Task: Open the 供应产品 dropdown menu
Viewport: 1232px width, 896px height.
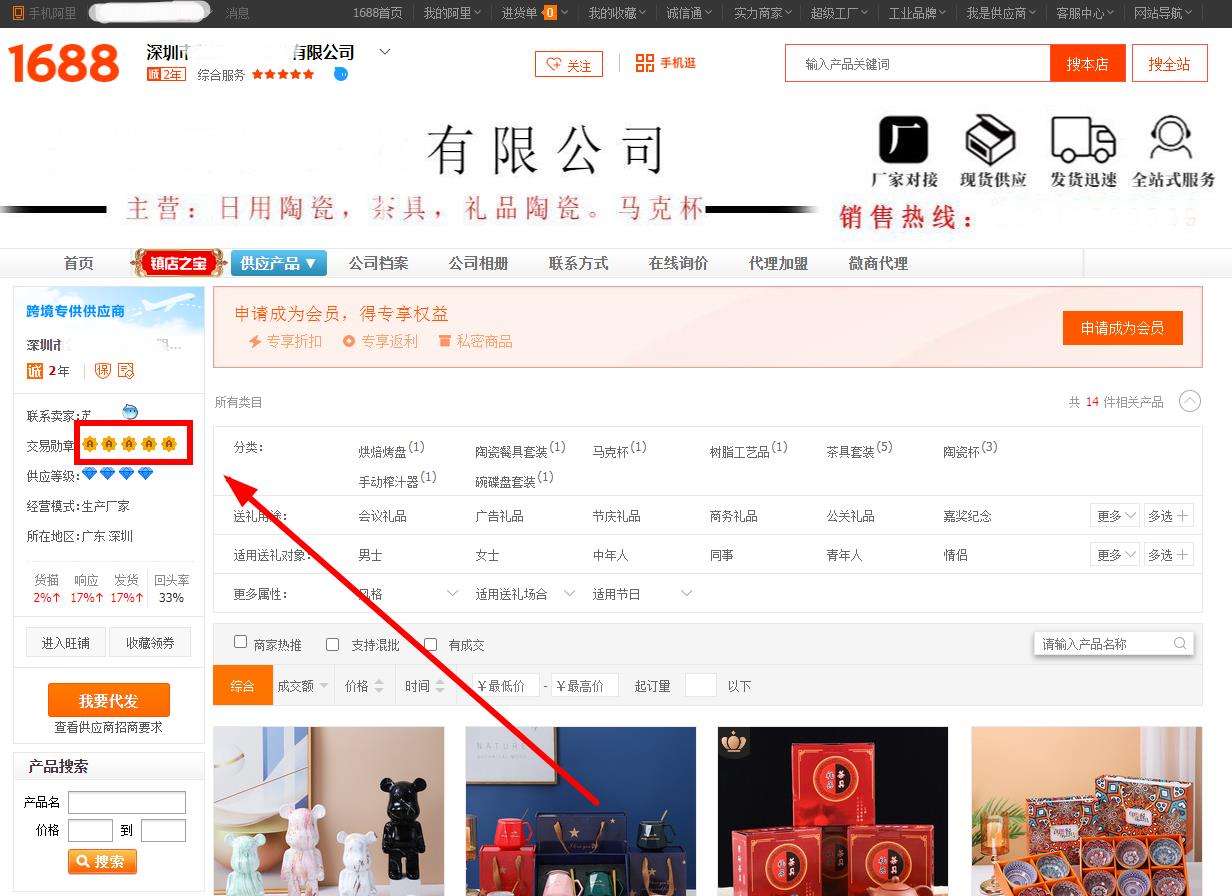Action: coord(278,263)
